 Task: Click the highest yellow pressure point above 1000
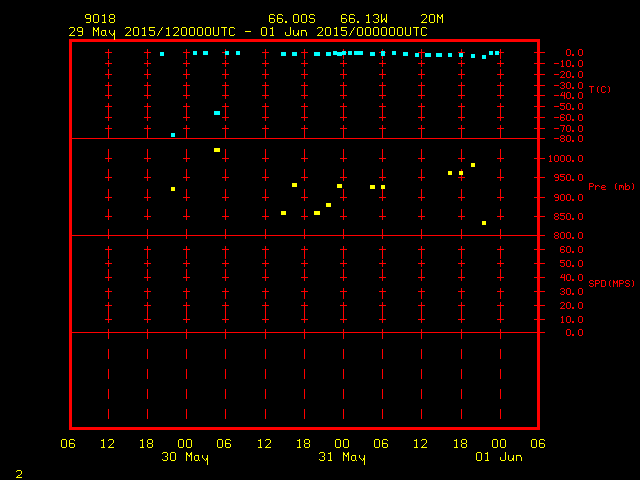217,150
